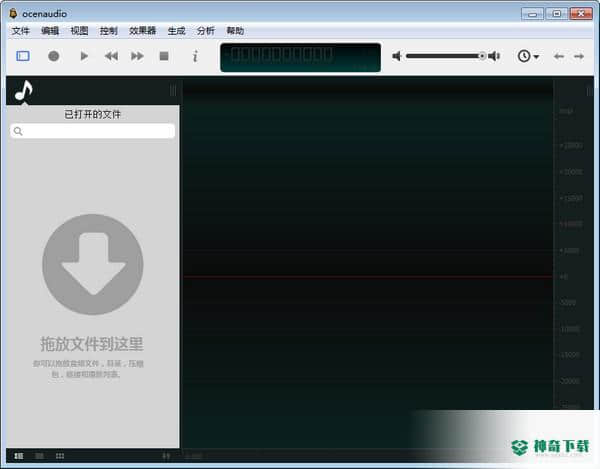Click the waveform center red line

(x=368, y=276)
